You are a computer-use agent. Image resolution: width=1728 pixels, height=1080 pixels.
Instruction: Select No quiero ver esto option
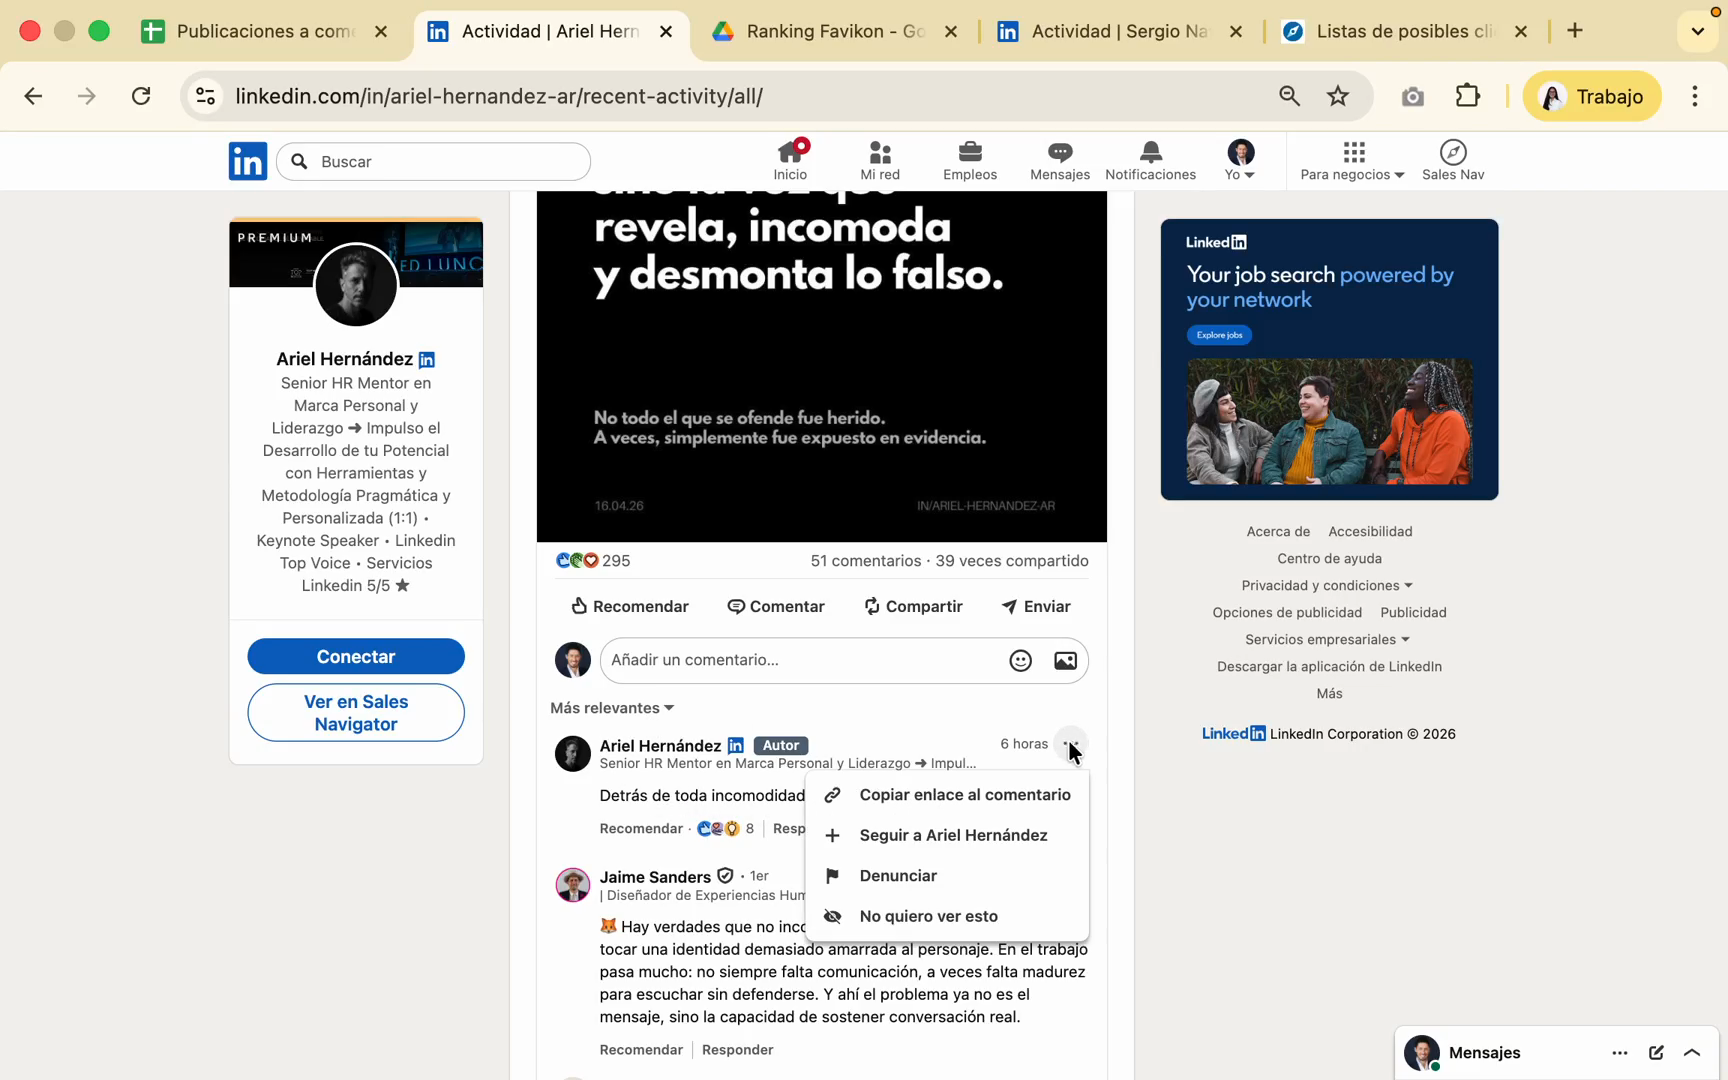[928, 916]
